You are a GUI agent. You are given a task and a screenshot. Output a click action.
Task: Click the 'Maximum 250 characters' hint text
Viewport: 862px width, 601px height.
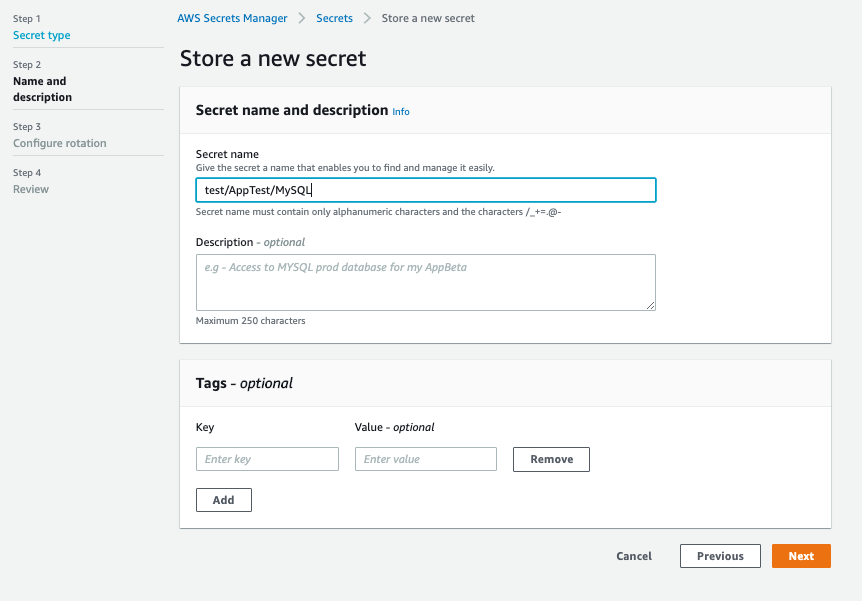coord(250,321)
